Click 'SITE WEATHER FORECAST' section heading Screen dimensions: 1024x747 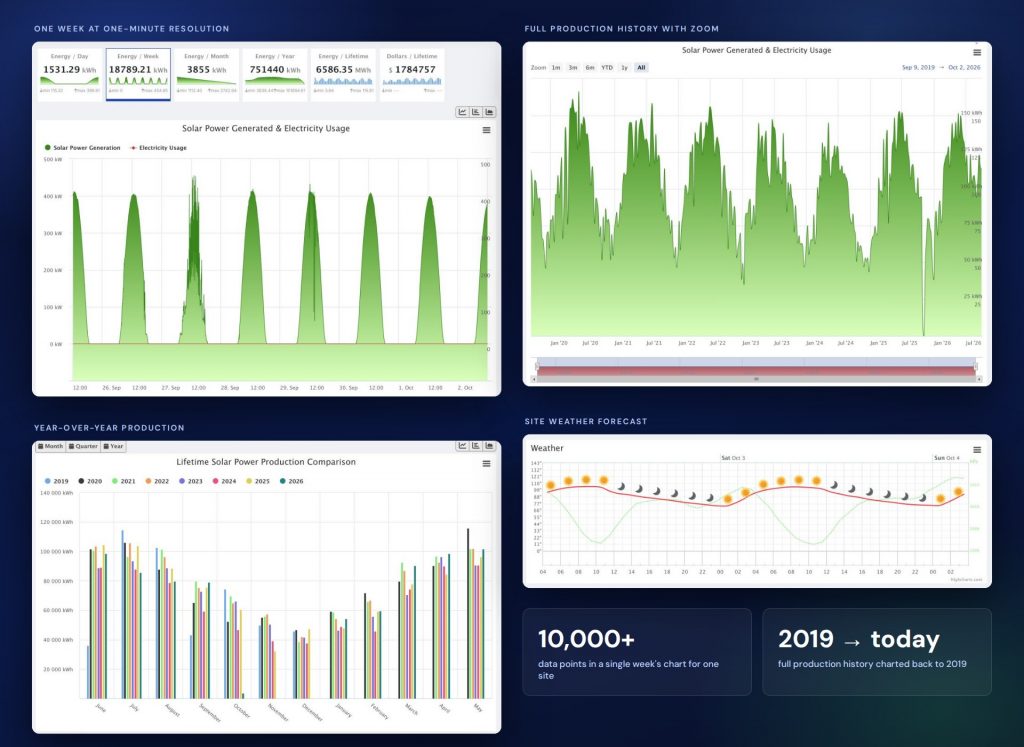coord(586,421)
